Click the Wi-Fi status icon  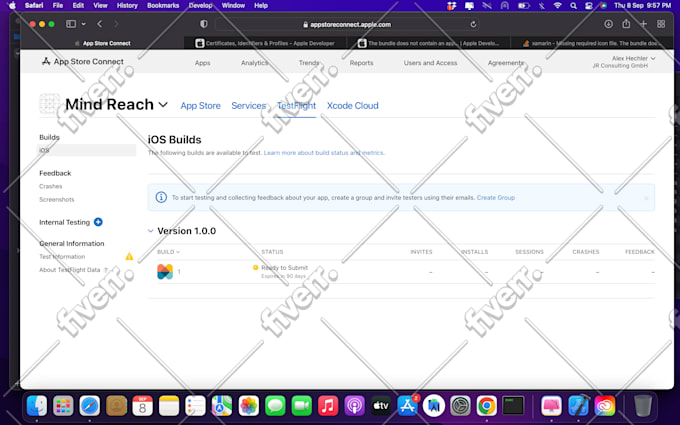point(558,6)
